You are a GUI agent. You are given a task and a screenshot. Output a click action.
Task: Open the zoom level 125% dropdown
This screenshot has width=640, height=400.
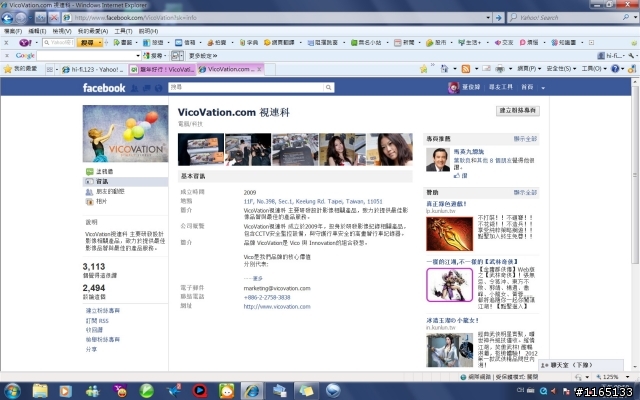(628, 377)
